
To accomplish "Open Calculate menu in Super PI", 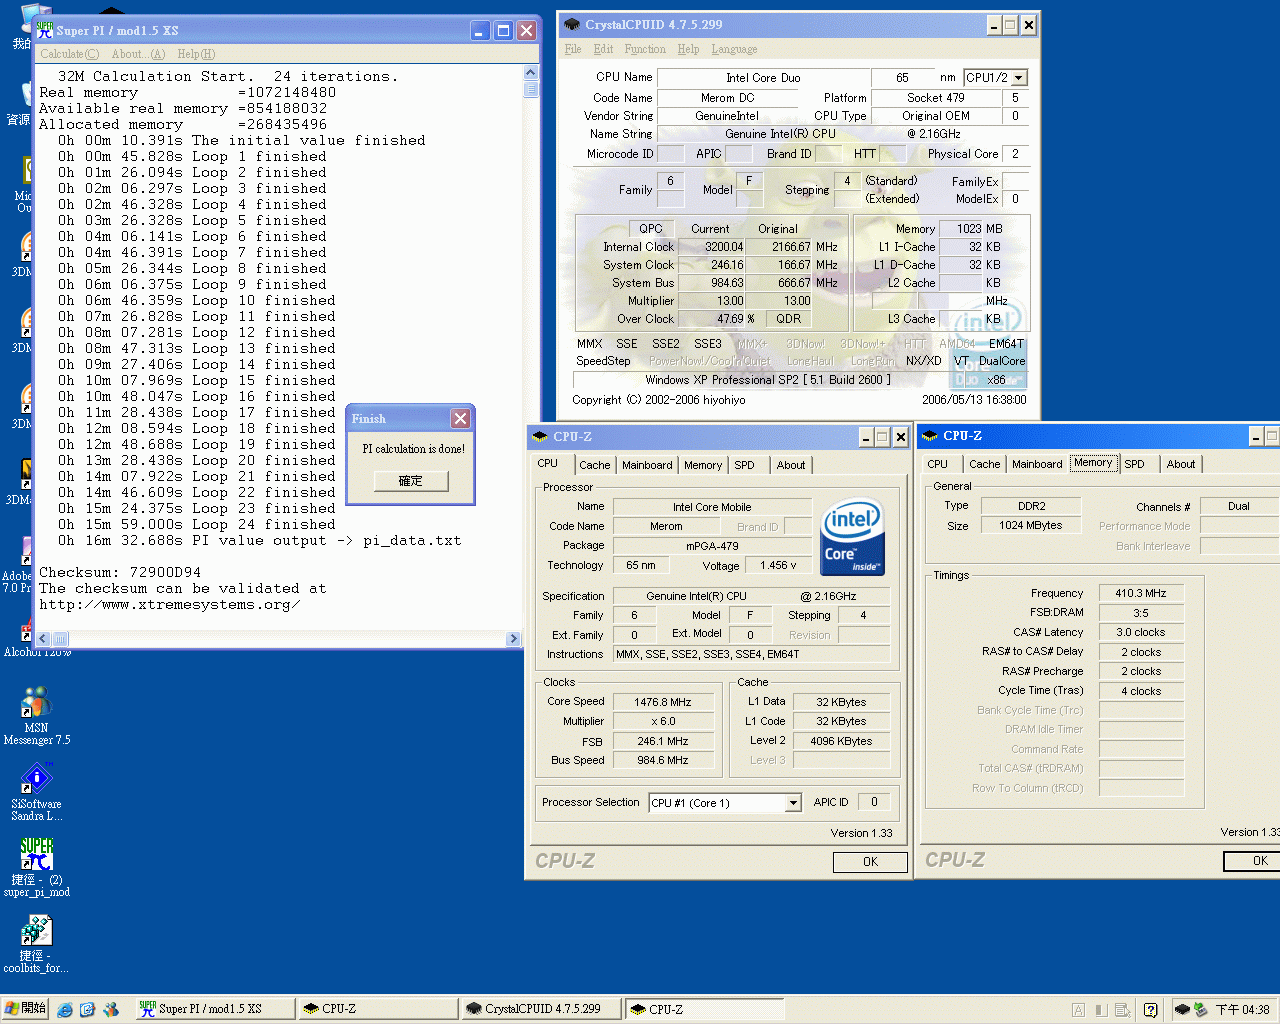I will pyautogui.click(x=69, y=54).
